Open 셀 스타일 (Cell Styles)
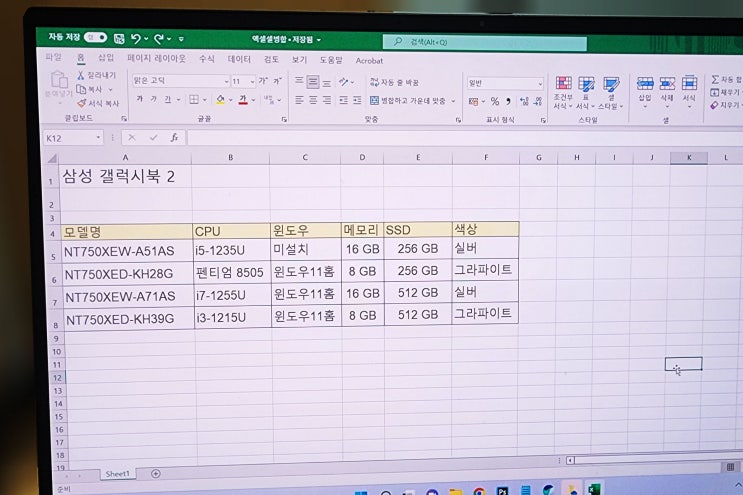 coord(611,92)
